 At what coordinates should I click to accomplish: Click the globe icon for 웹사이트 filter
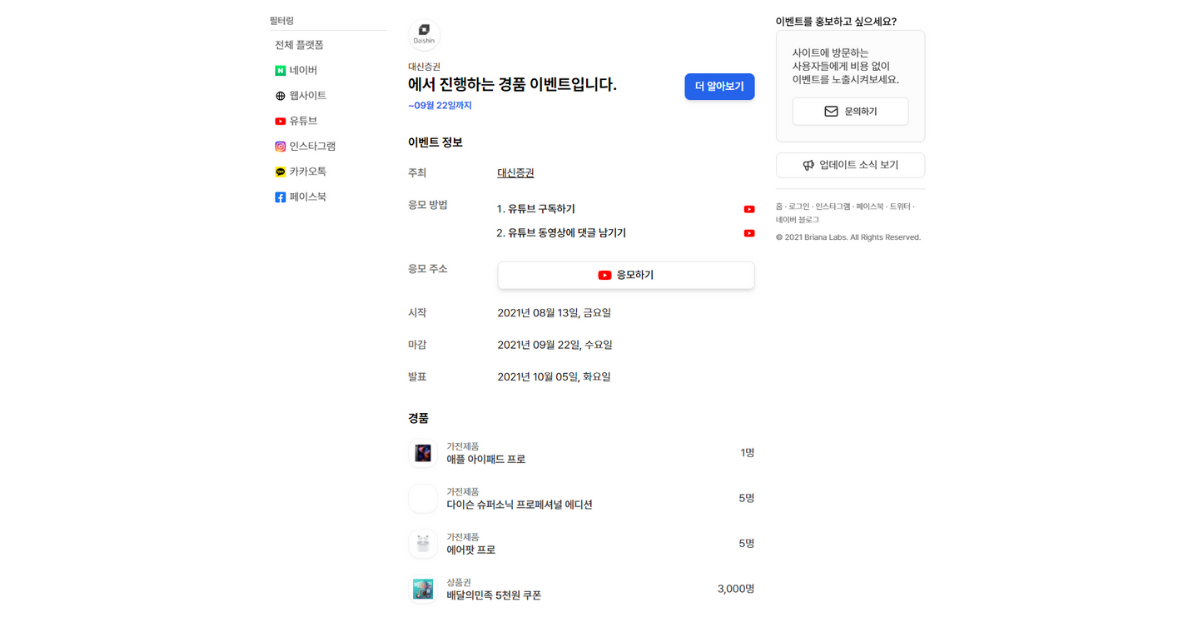[x=281, y=96]
